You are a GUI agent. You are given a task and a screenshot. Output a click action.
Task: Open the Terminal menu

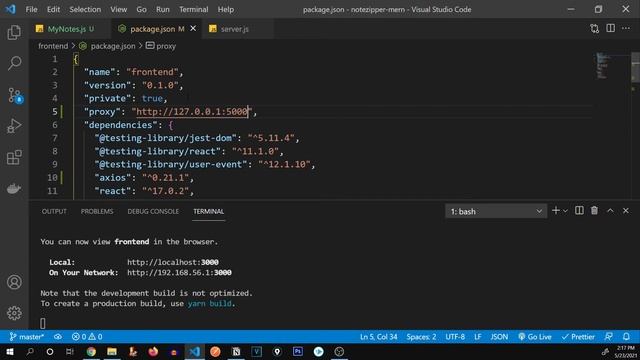pos(193,9)
